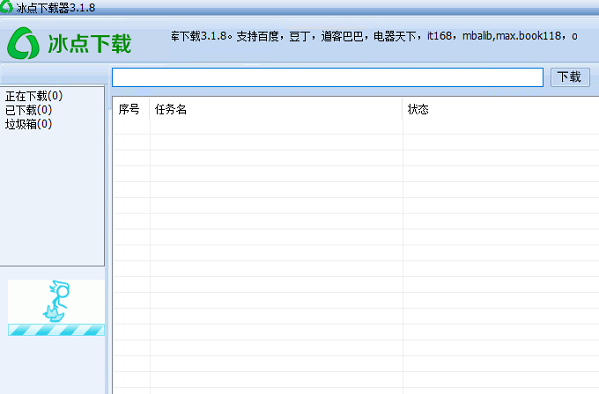Click the 下载 download button

[570, 77]
